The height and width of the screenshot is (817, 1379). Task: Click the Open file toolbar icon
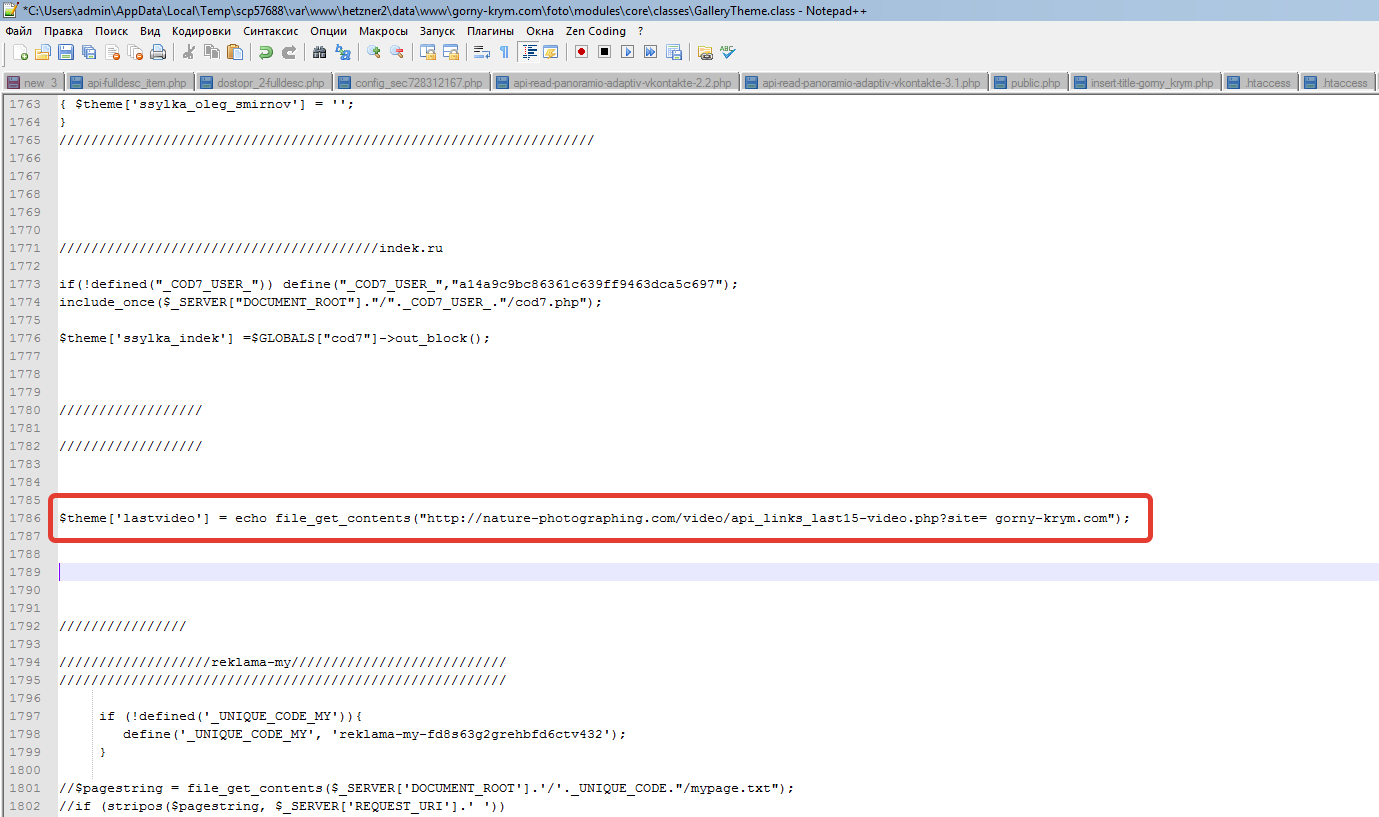pos(42,52)
